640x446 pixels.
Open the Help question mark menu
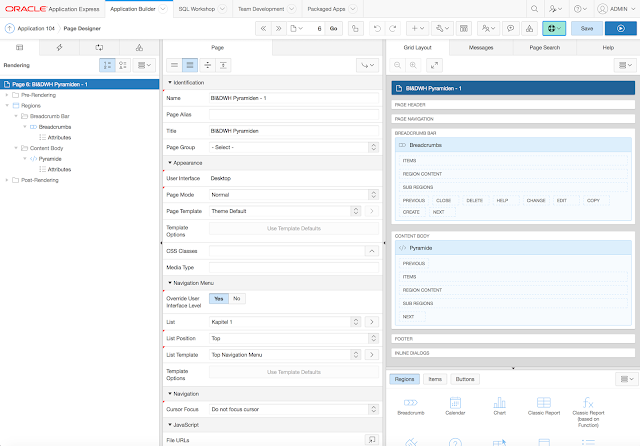(580, 9)
